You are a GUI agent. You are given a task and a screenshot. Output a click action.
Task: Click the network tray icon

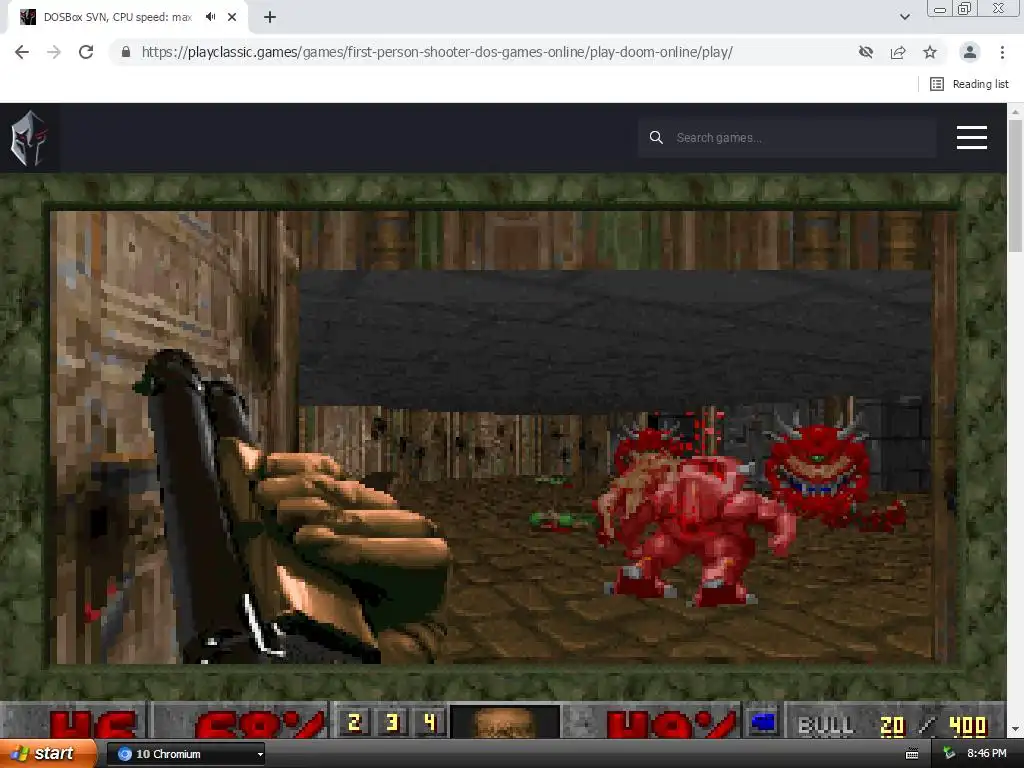coord(949,754)
